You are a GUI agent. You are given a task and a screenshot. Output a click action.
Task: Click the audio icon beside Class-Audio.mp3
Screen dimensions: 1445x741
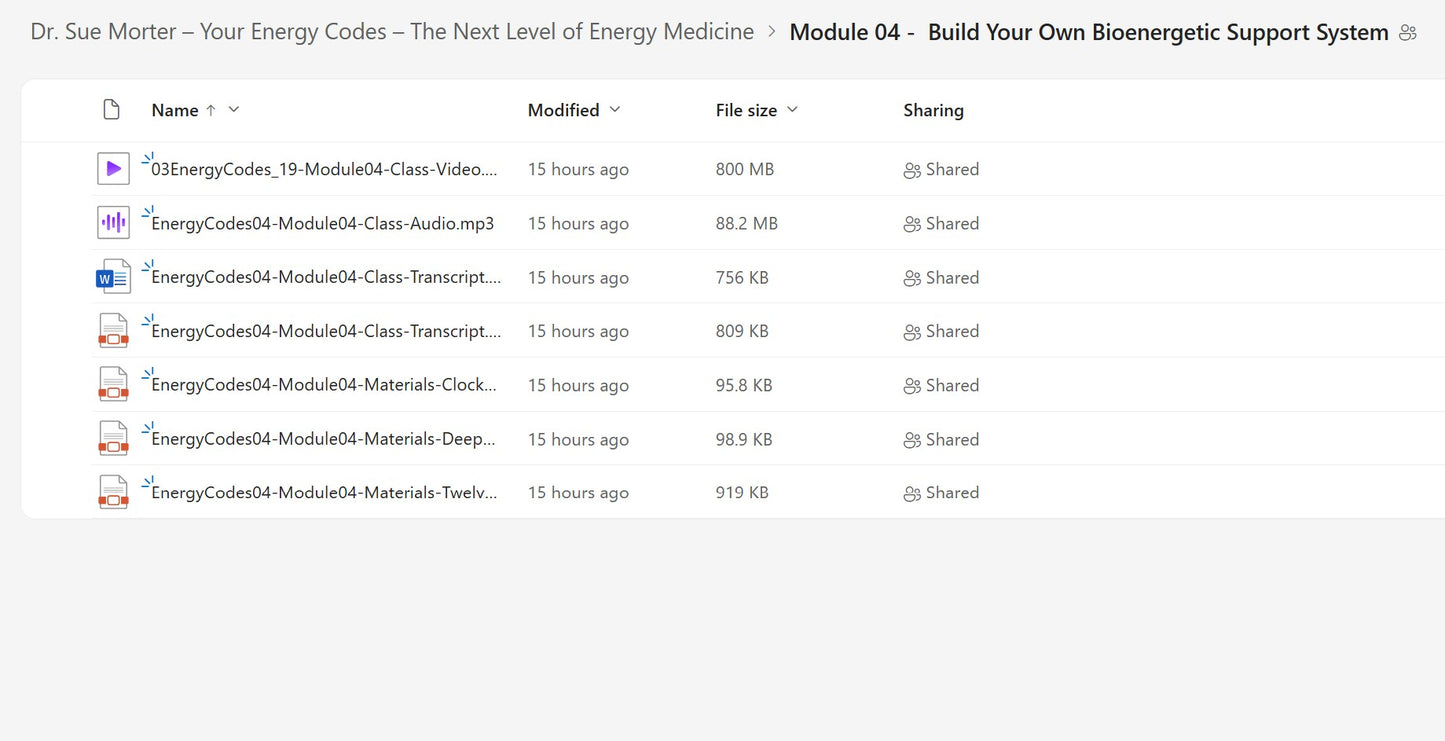(x=113, y=223)
